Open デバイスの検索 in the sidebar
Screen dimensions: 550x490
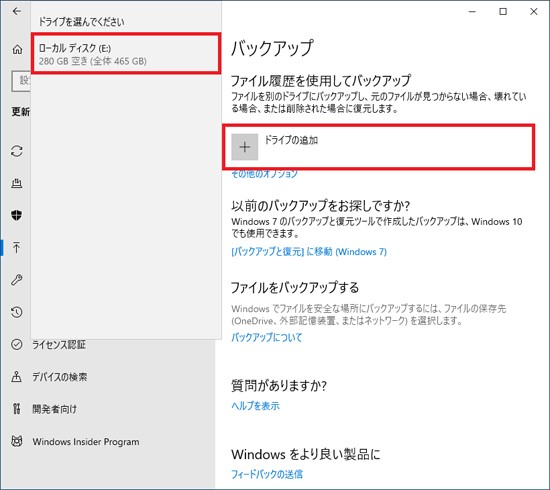coord(60,377)
